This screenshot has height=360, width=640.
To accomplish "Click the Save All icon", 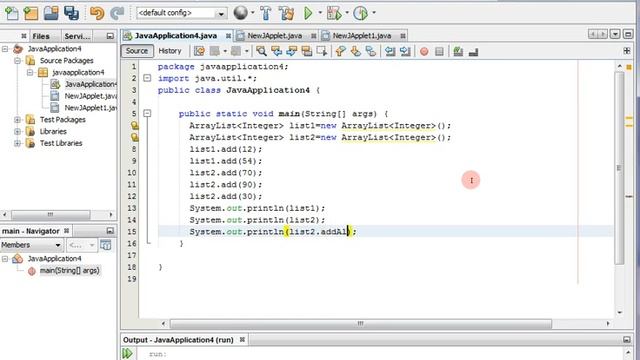I will point(71,13).
